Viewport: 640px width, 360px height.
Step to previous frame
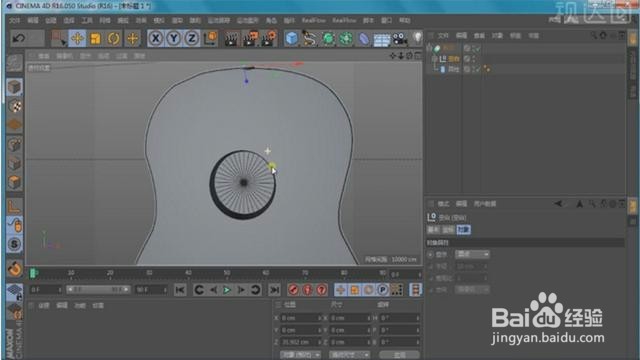[213, 290]
